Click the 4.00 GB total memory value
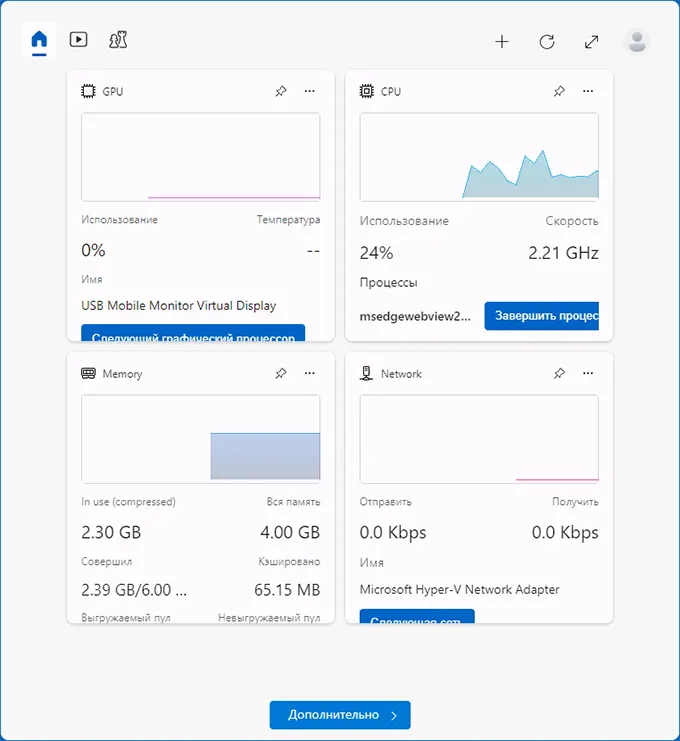This screenshot has width=680, height=741. [290, 533]
